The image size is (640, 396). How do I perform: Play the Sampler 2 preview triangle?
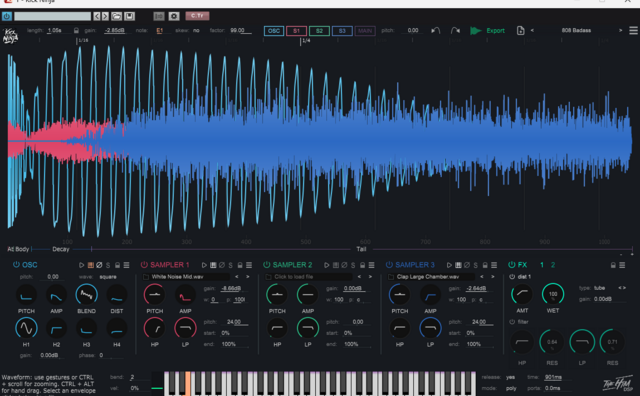click(x=326, y=265)
